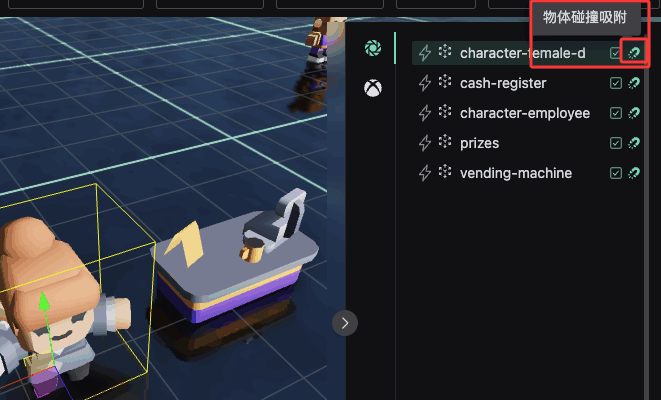Click the magnet snap icon for character-female-d
This screenshot has width=661, height=400.
pos(632,53)
